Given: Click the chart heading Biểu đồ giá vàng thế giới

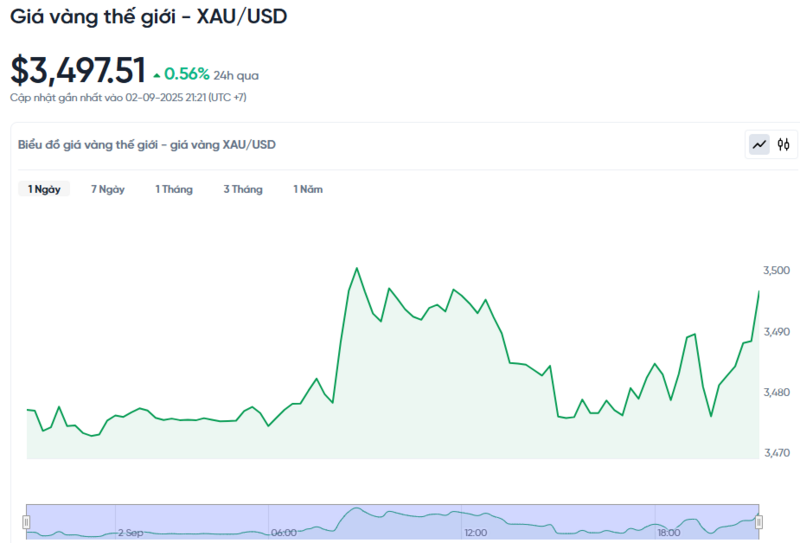Looking at the screenshot, I should tap(147, 145).
